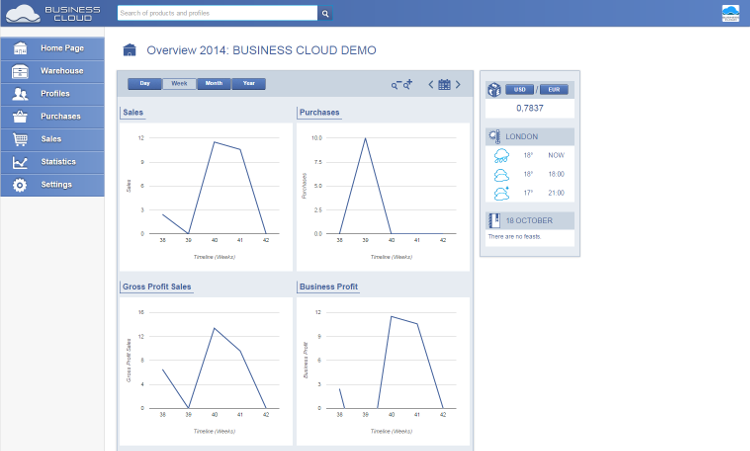Click the London weather icon
Image resolution: width=750 pixels, height=451 pixels.
[x=495, y=136]
